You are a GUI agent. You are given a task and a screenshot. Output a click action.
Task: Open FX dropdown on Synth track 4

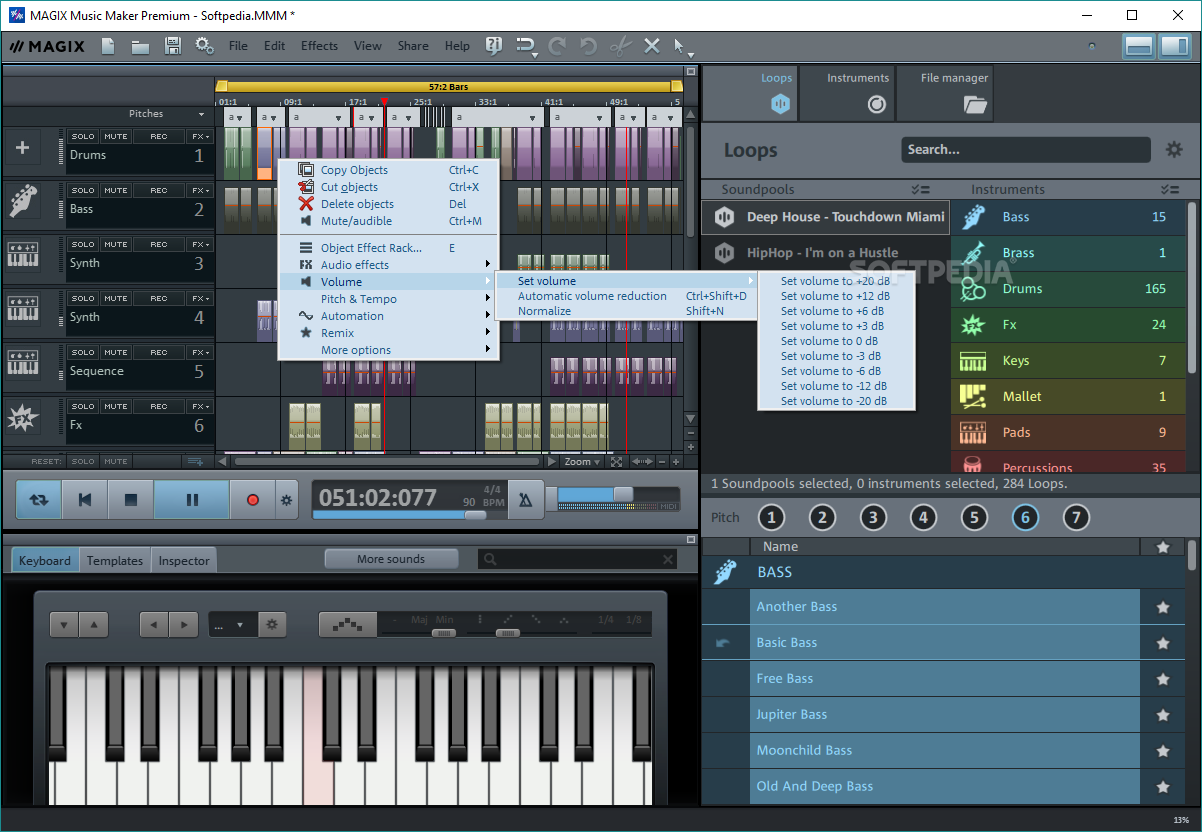(x=200, y=298)
